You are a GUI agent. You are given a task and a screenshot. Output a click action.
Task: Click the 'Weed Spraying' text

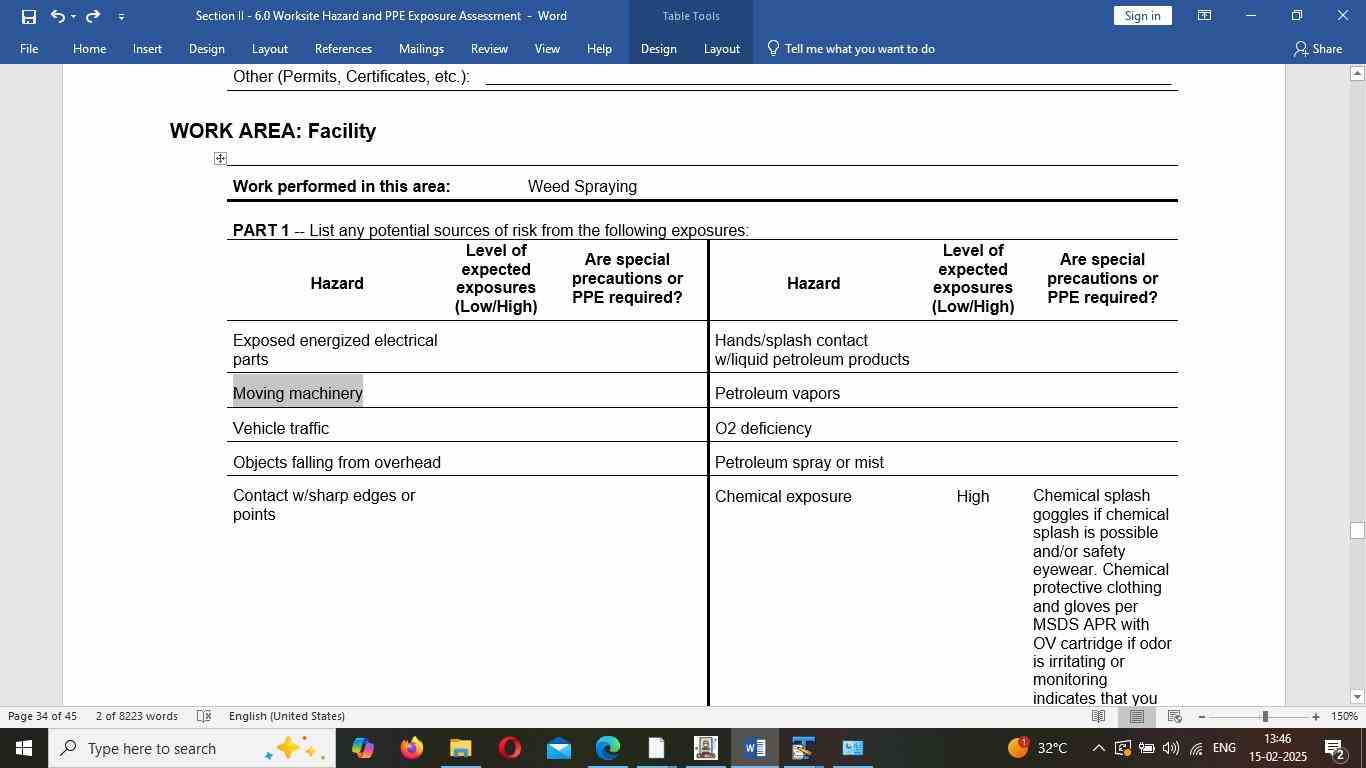(582, 187)
